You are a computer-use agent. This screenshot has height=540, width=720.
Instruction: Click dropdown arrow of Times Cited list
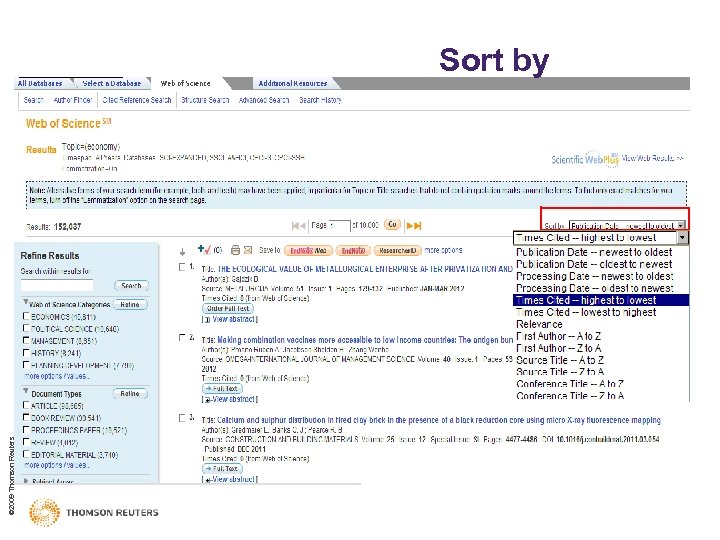[683, 237]
